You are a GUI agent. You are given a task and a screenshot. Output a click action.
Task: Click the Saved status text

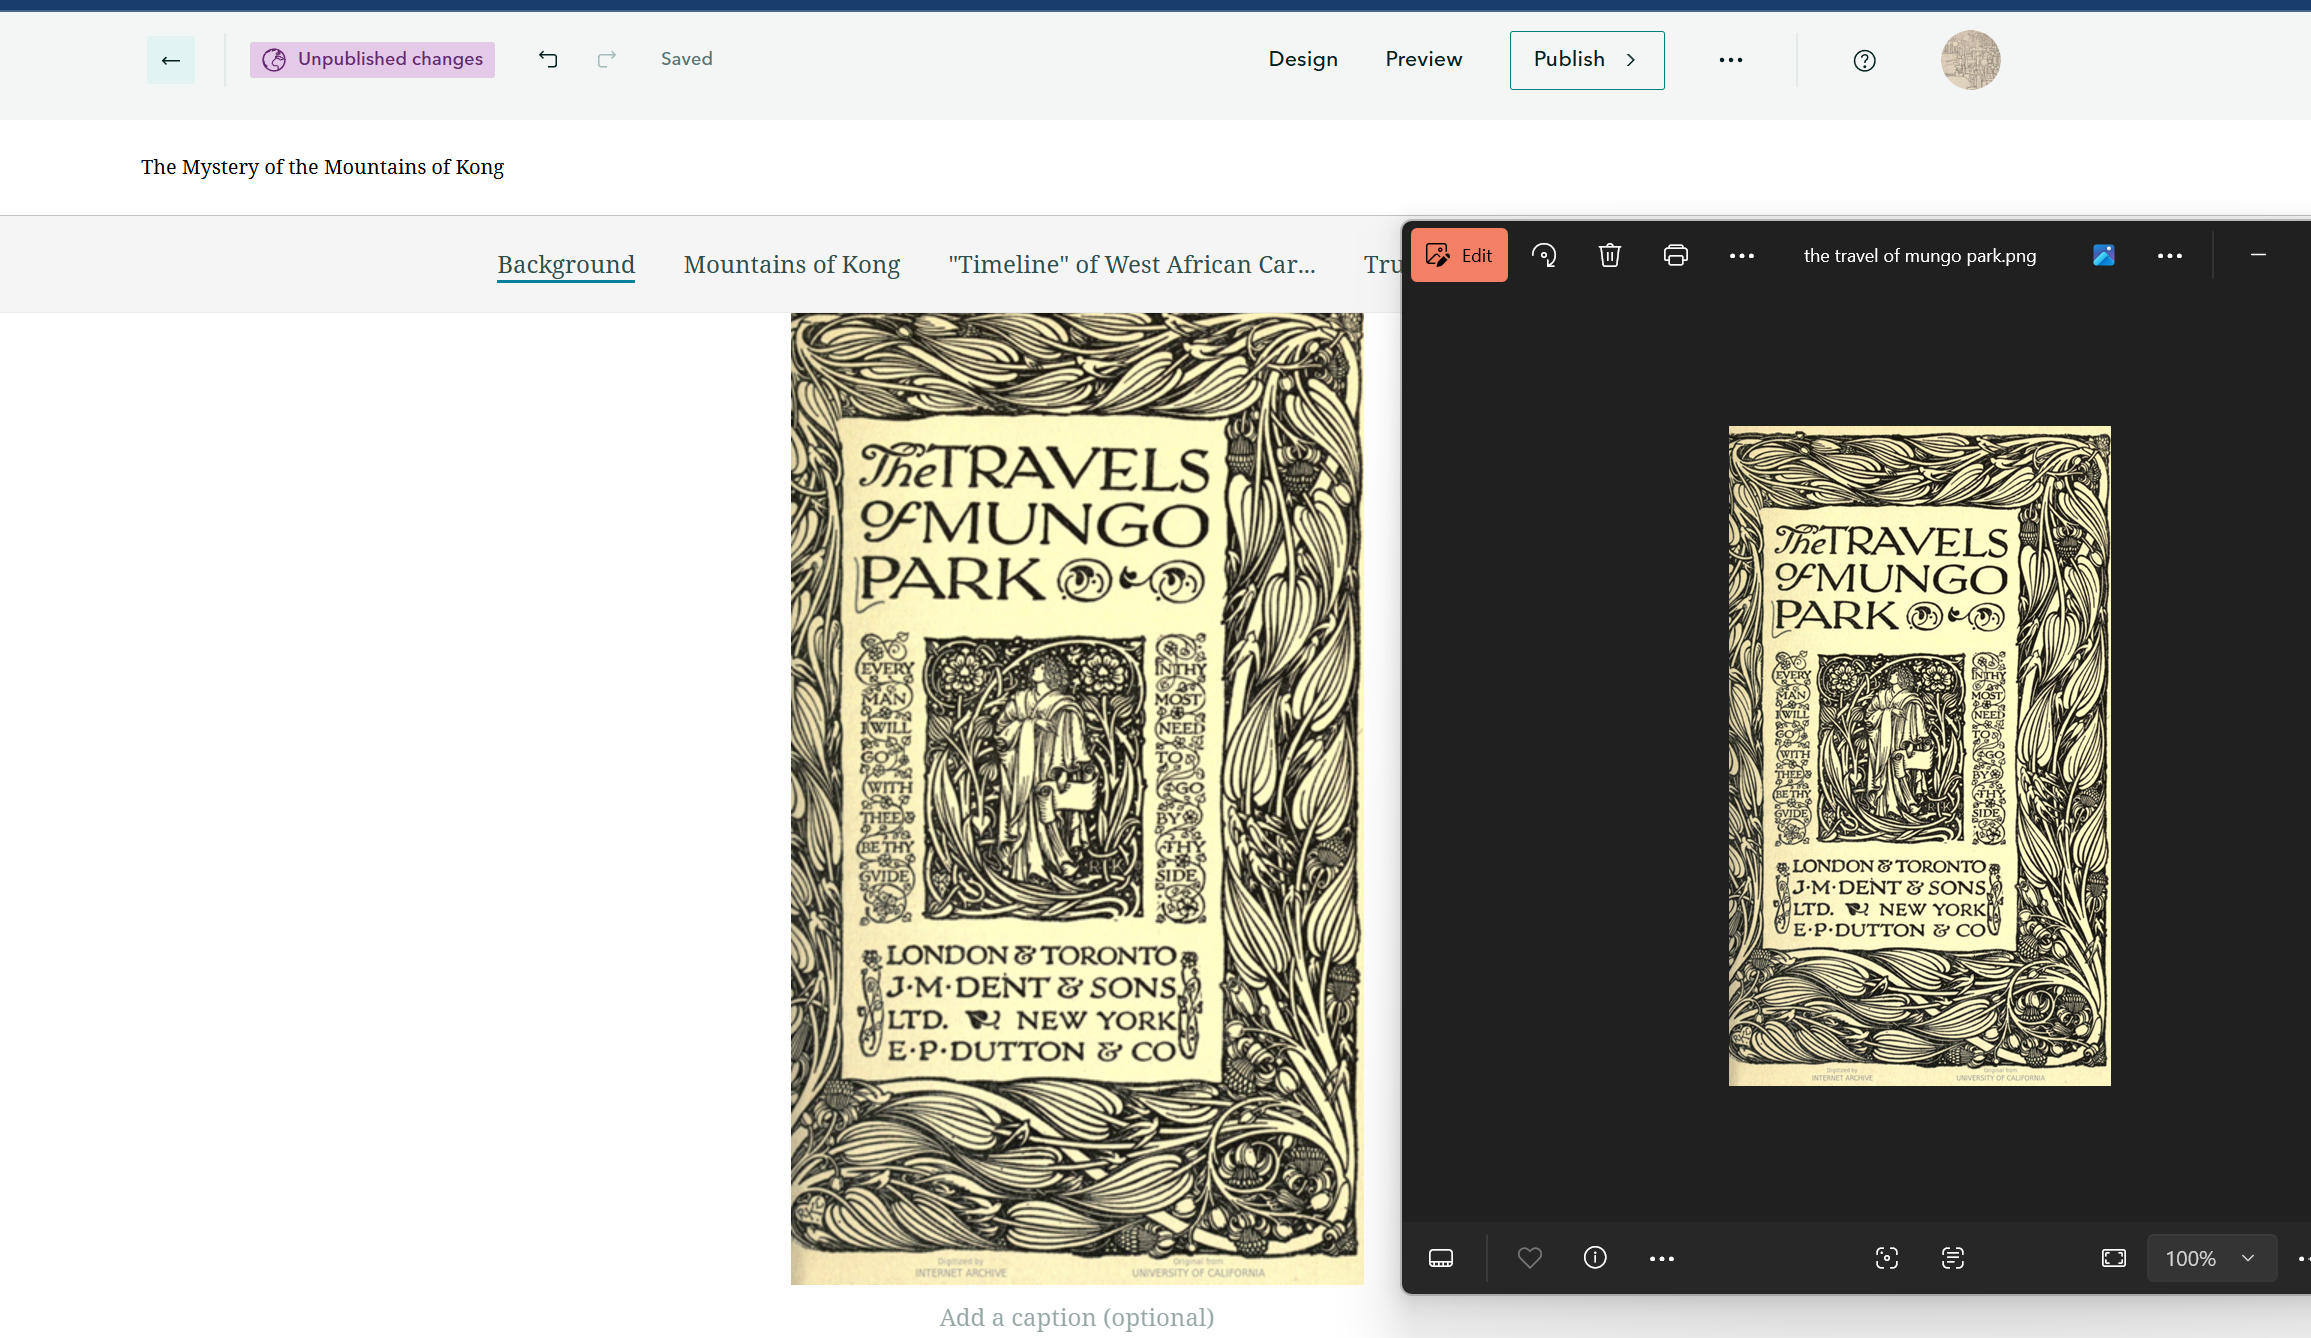point(687,59)
